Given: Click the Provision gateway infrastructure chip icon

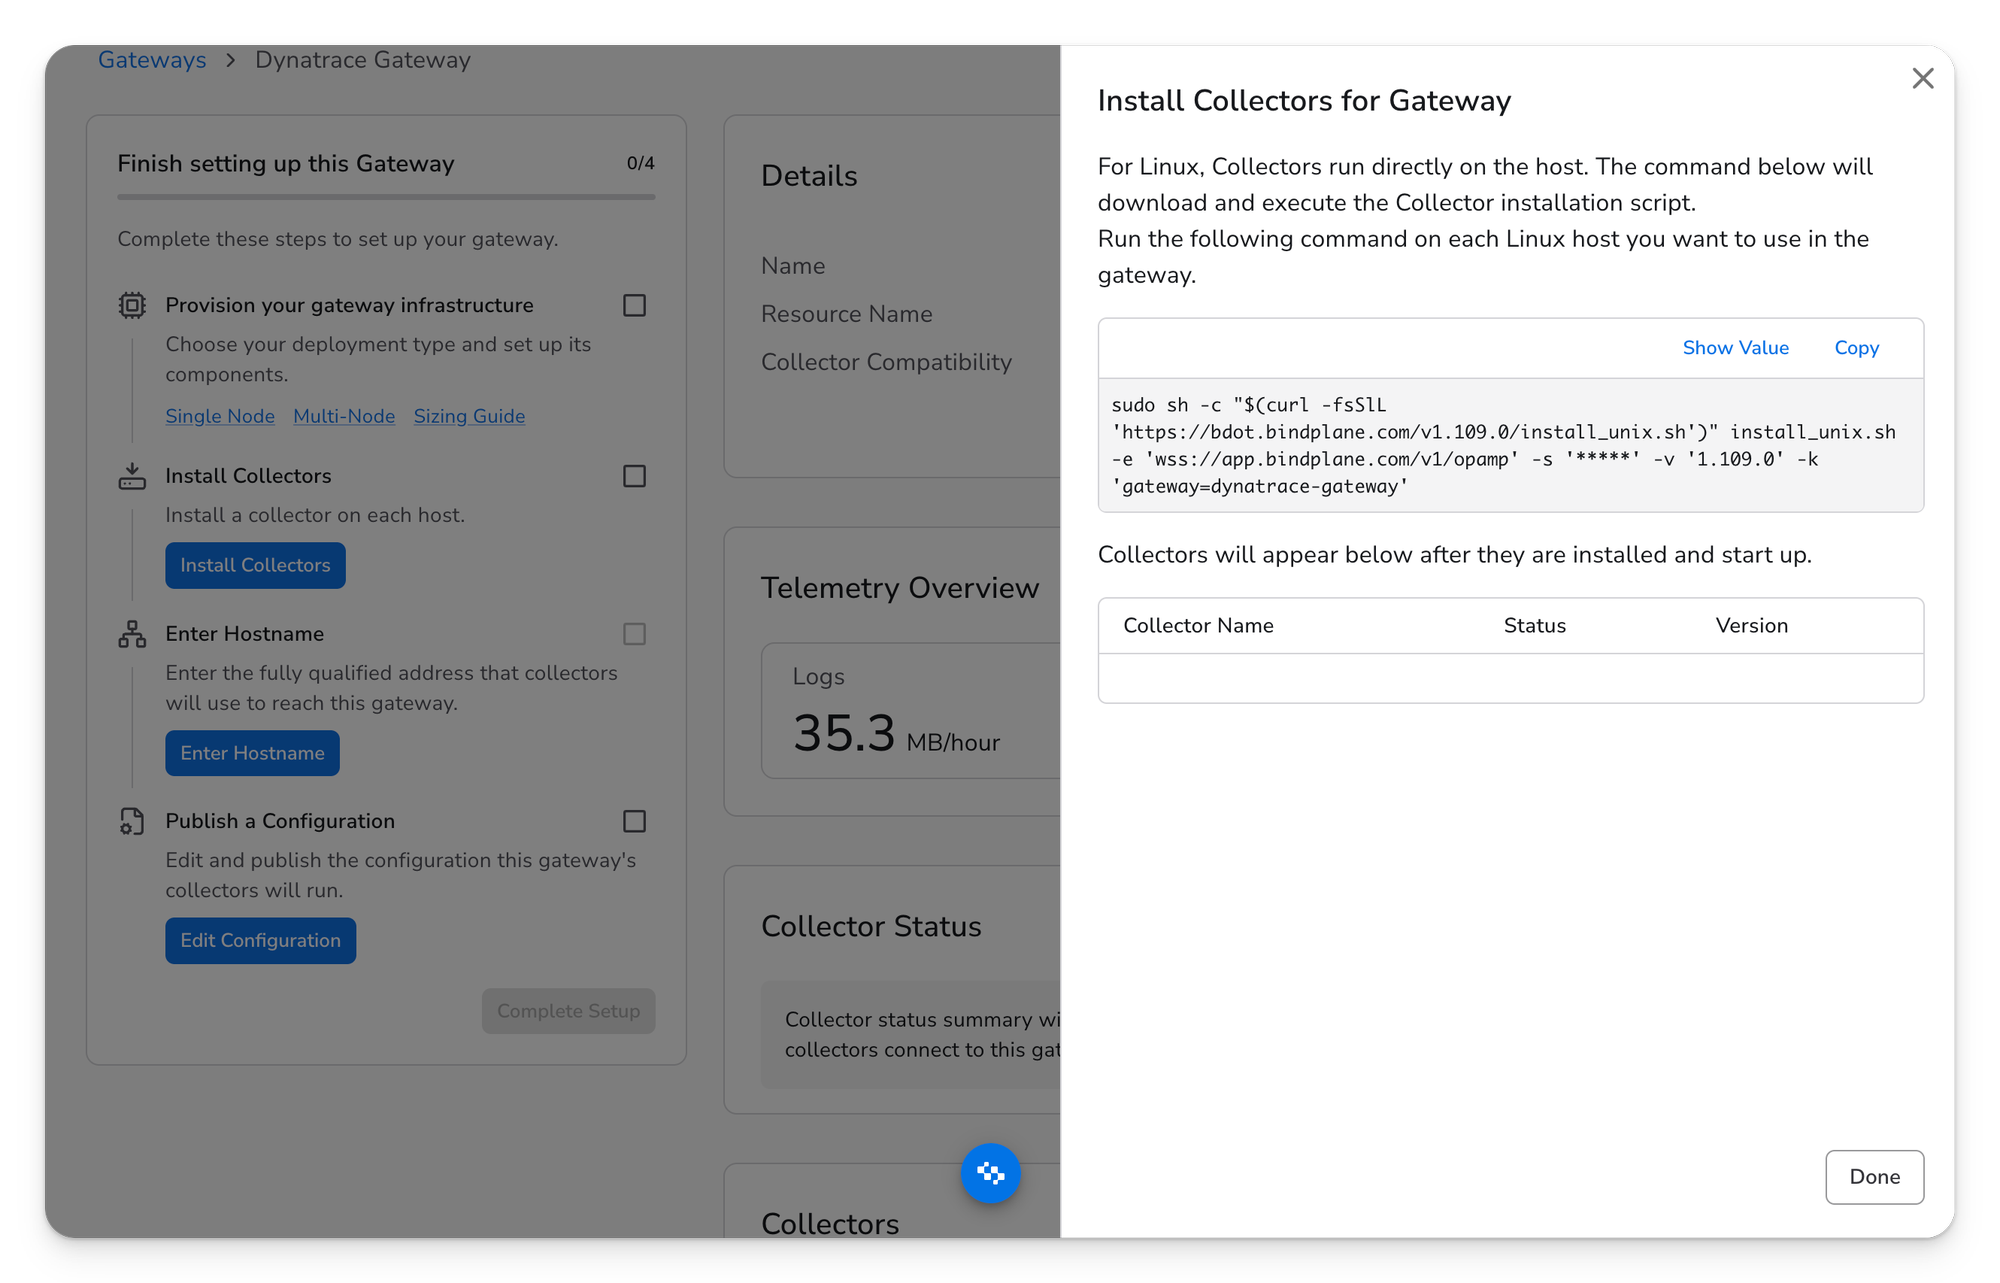Looking at the screenshot, I should pyautogui.click(x=132, y=305).
